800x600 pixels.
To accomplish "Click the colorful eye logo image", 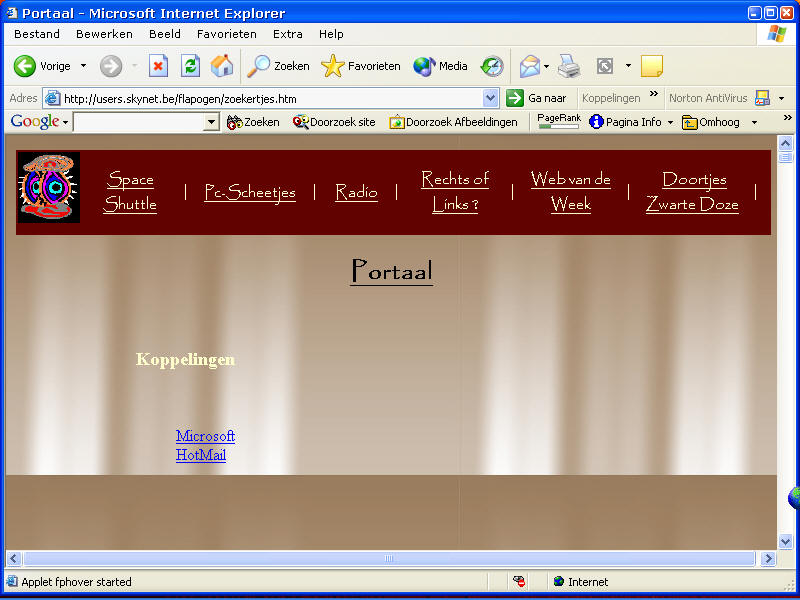I will pos(48,188).
